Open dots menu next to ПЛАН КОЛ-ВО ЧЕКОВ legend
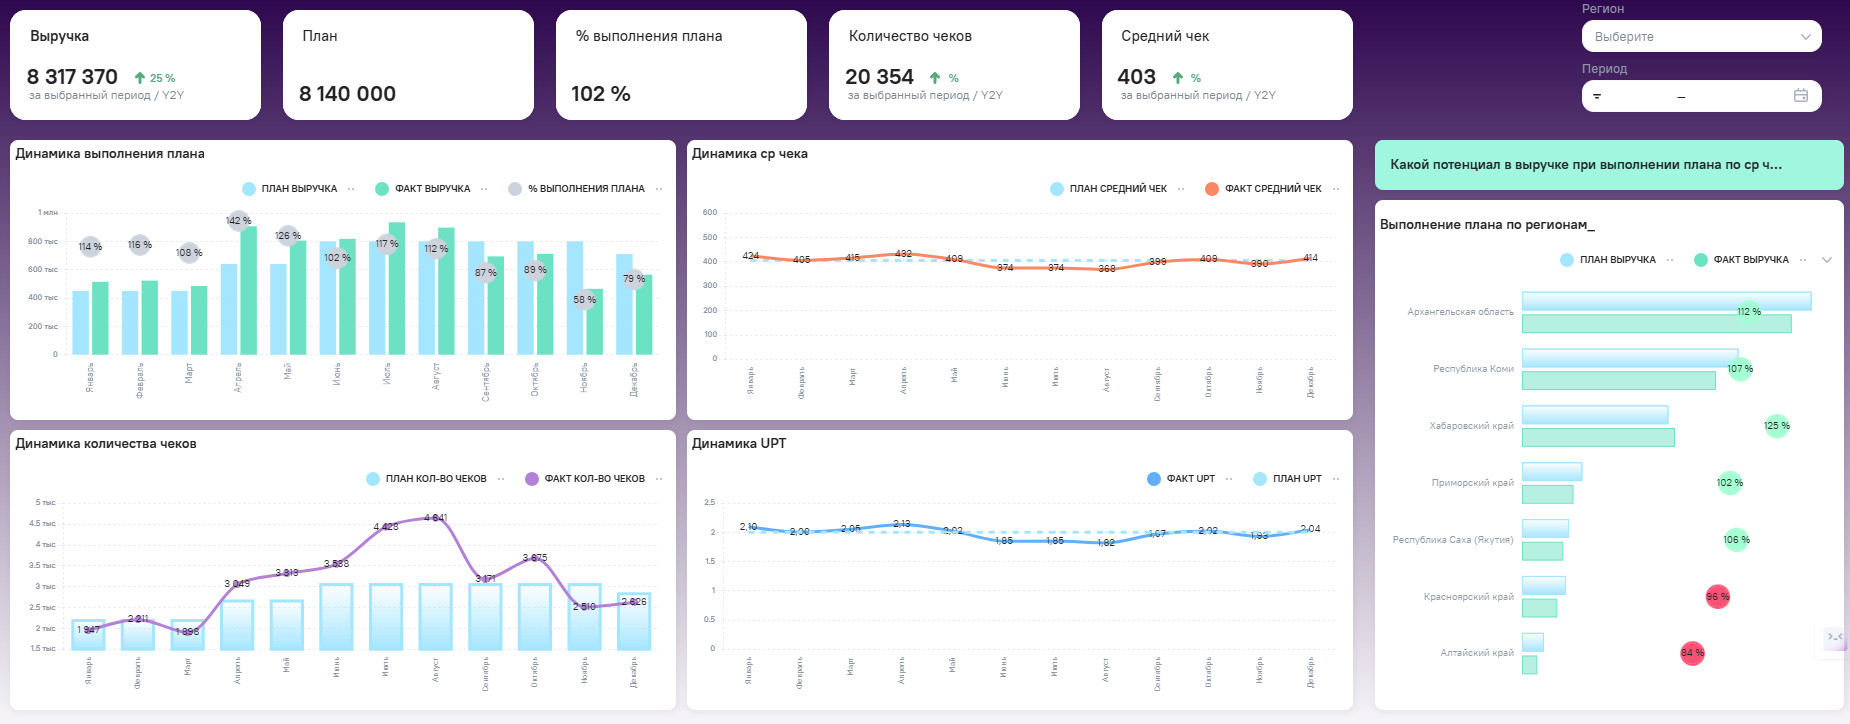 pos(501,479)
